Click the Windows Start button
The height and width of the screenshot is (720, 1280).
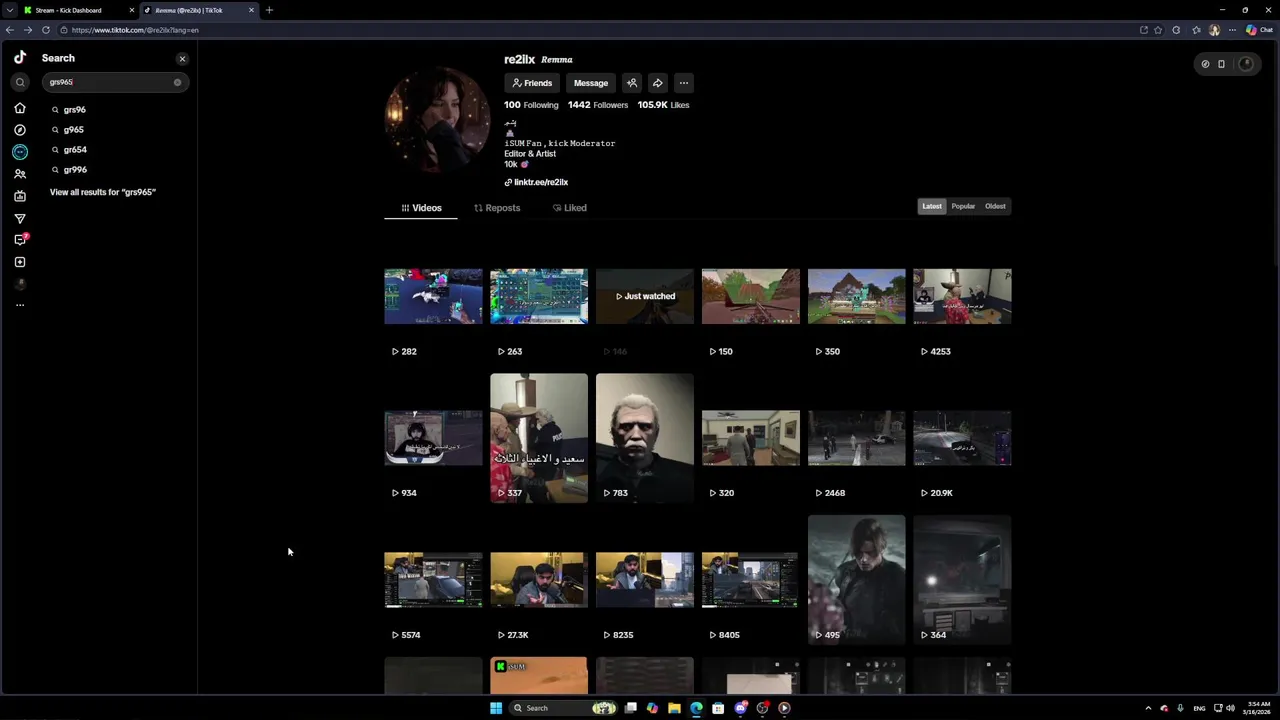click(495, 708)
